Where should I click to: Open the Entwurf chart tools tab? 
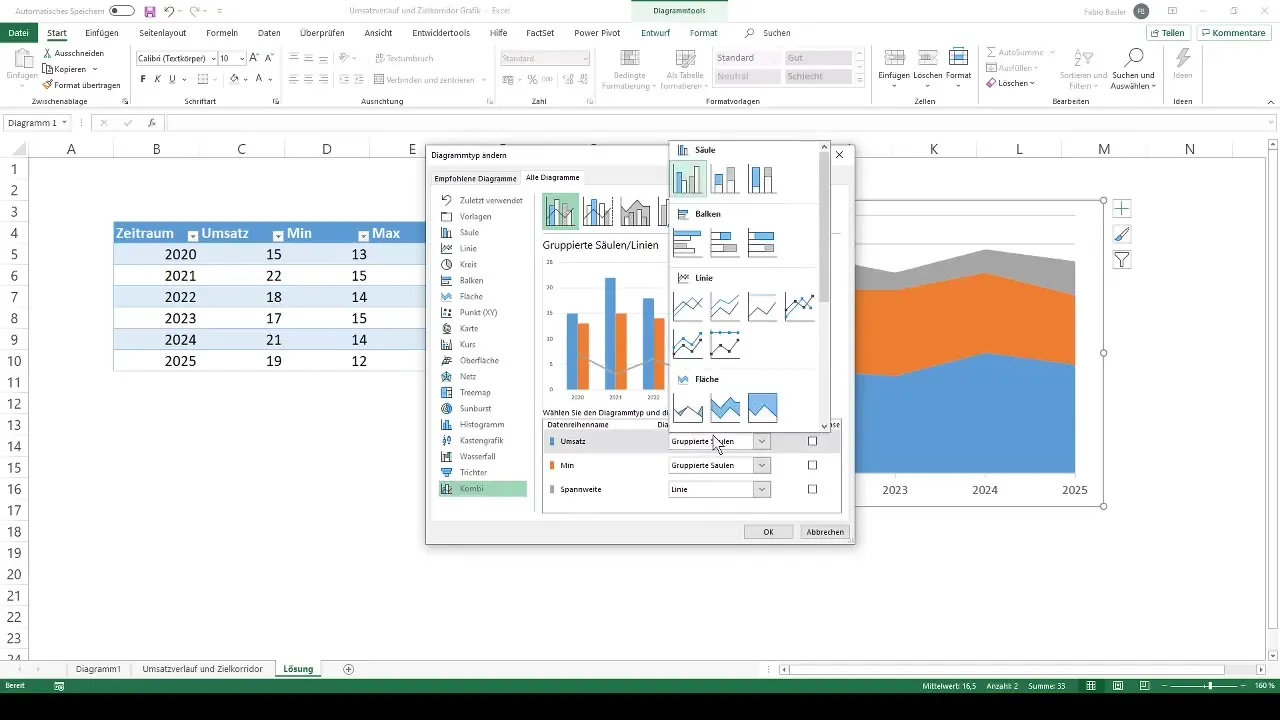[x=655, y=33]
